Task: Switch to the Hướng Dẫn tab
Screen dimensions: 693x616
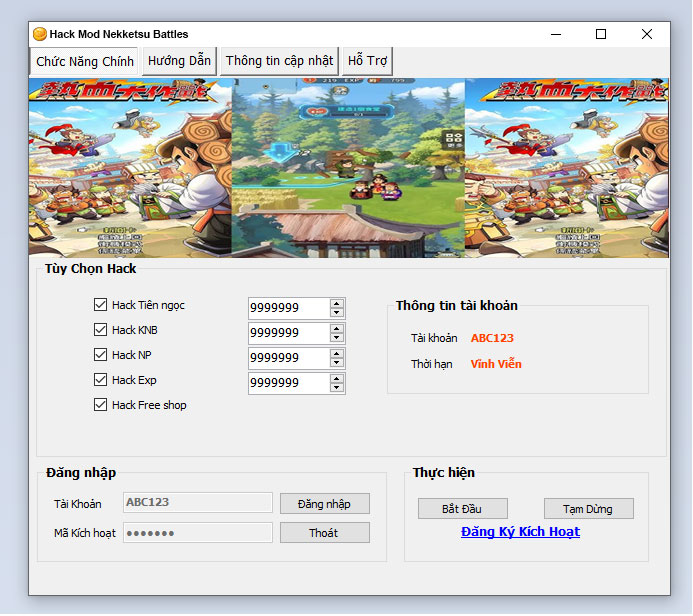Action: (179, 61)
